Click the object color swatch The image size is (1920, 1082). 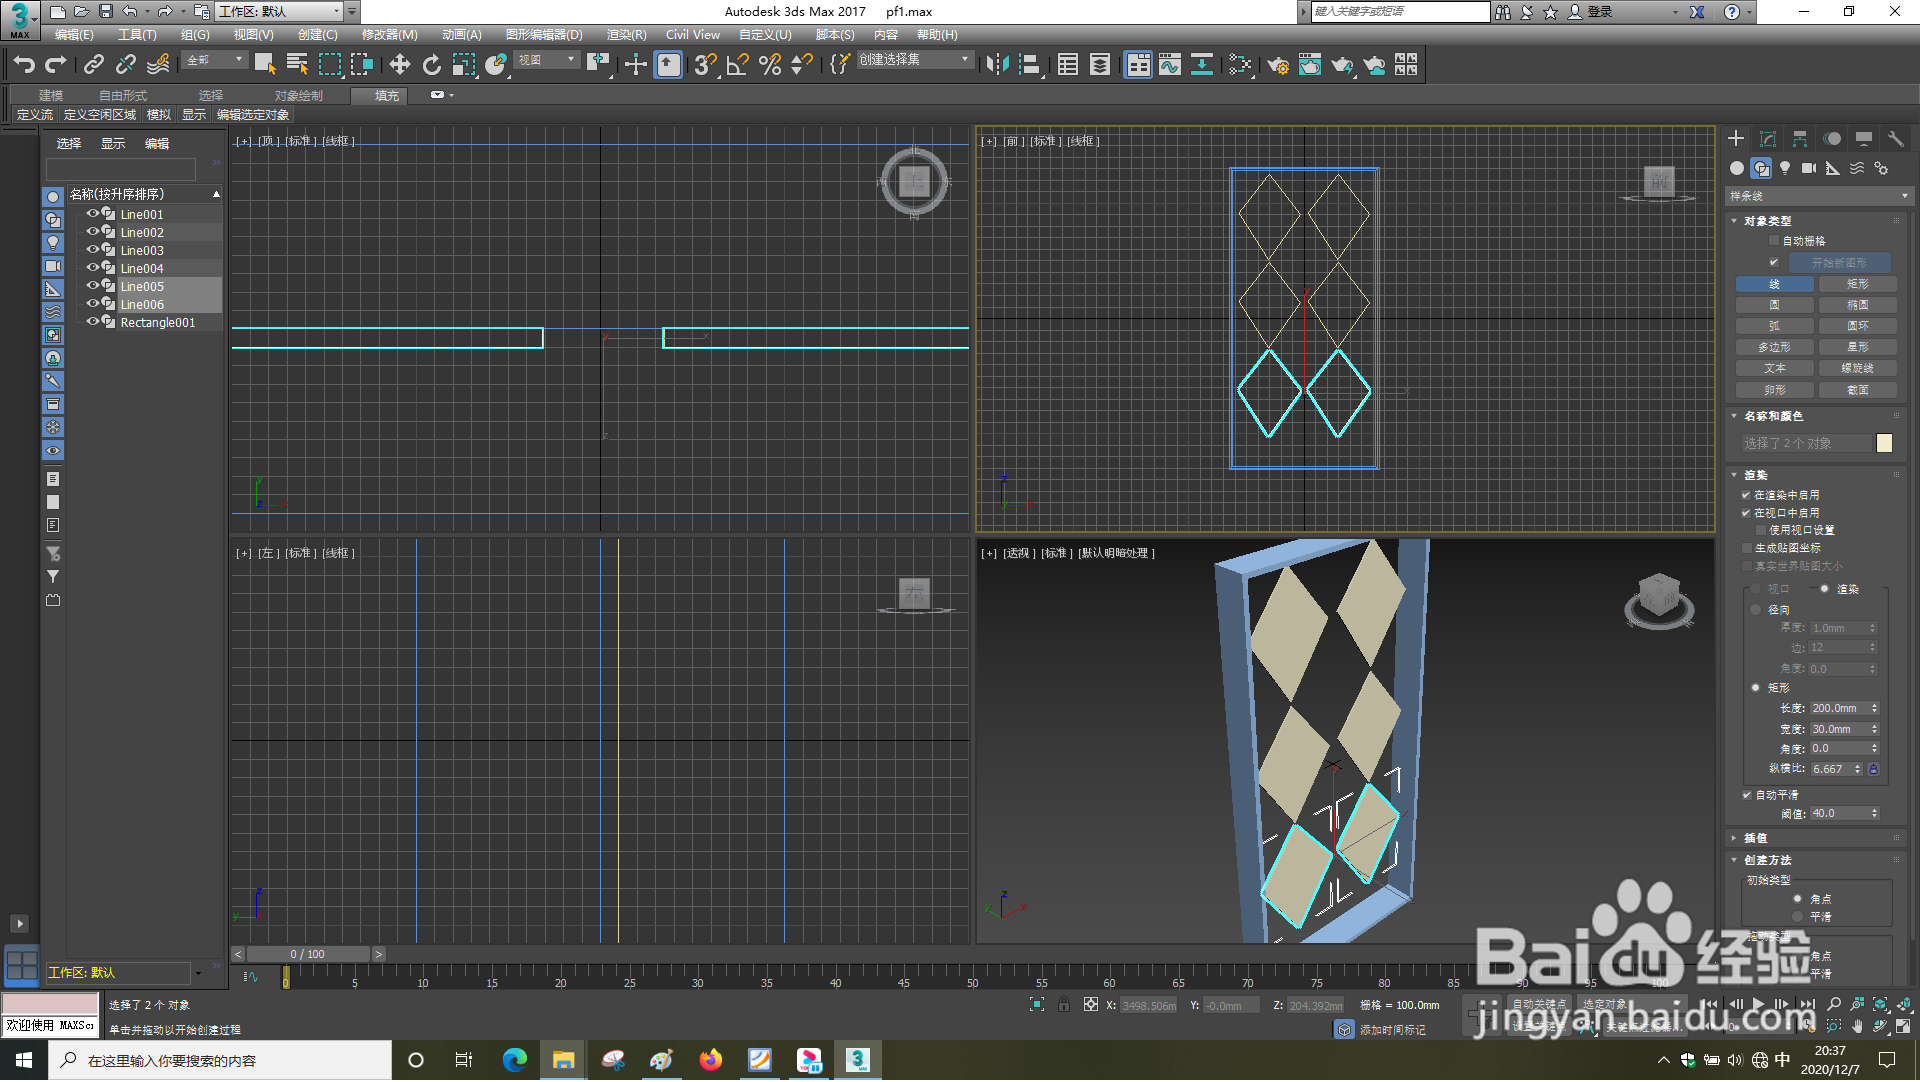click(1884, 443)
